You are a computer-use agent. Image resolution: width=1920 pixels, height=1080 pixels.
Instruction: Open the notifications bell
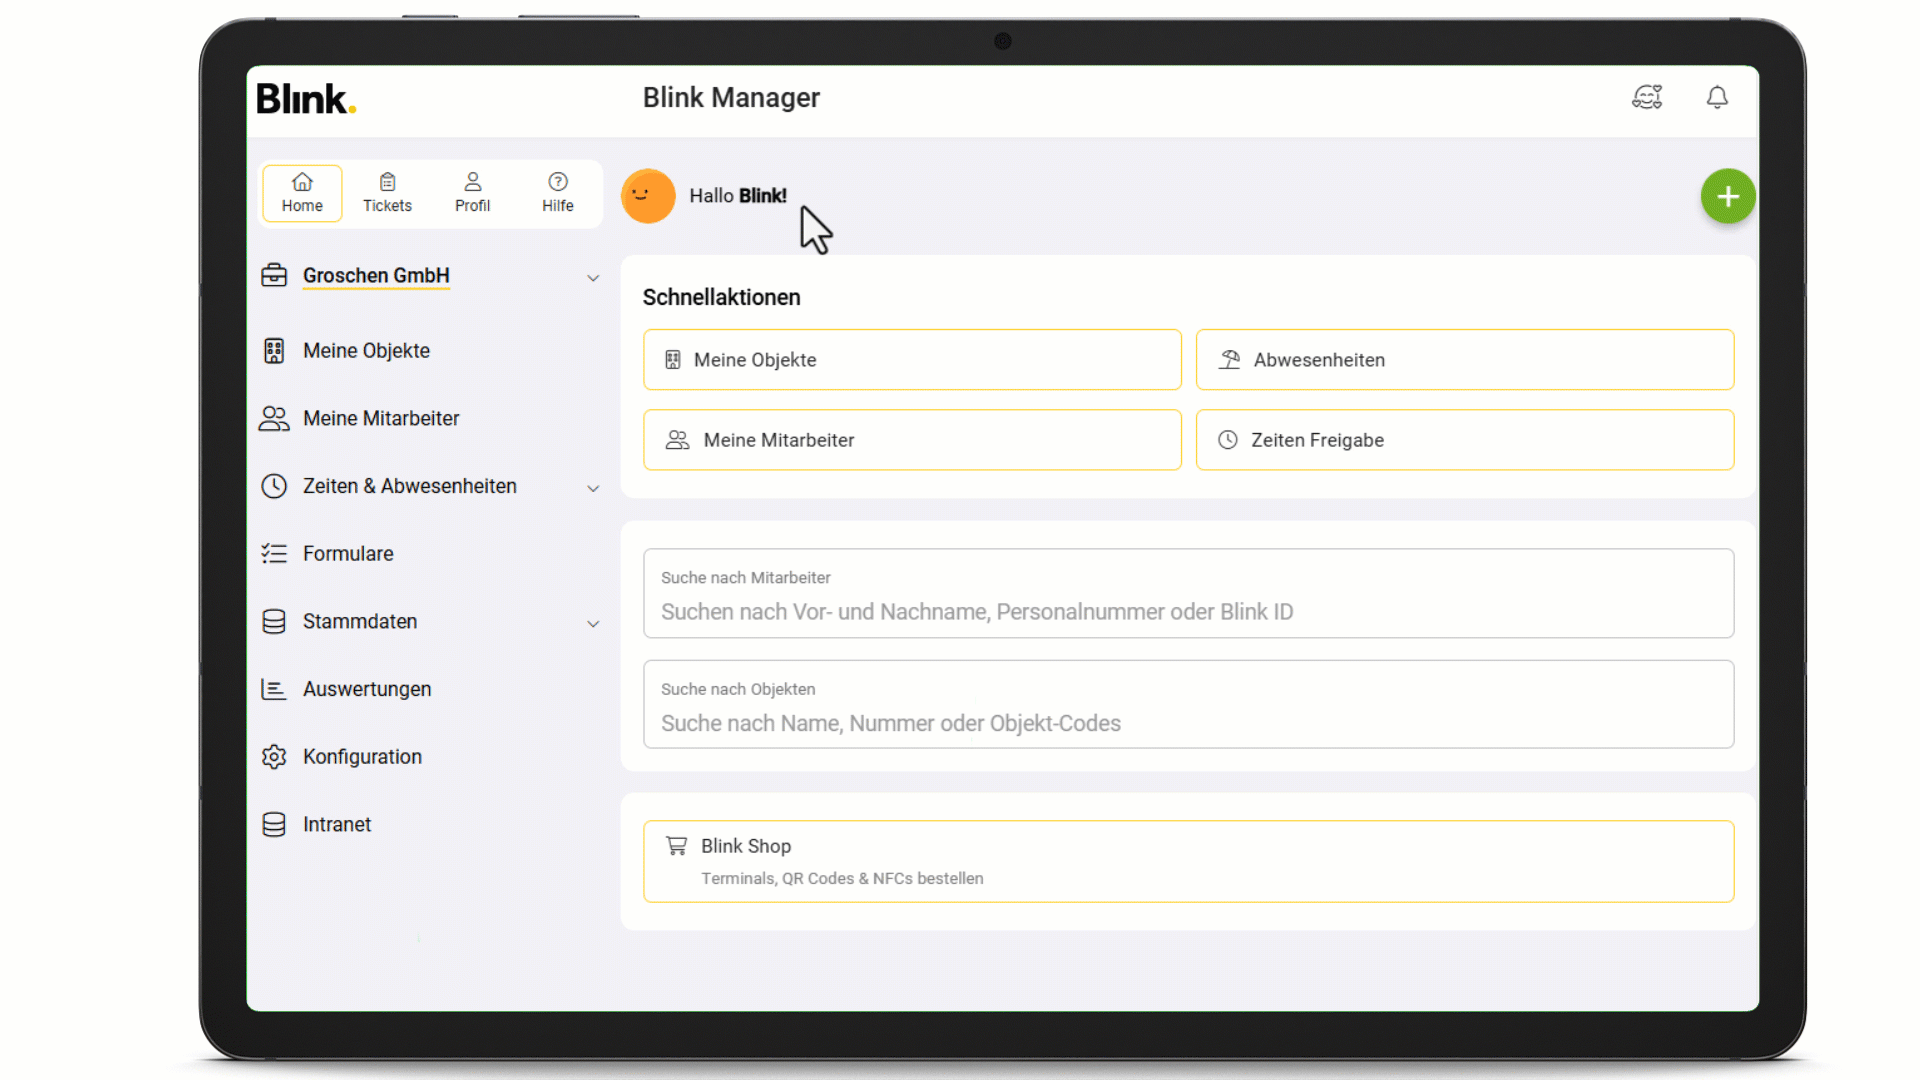click(1717, 97)
